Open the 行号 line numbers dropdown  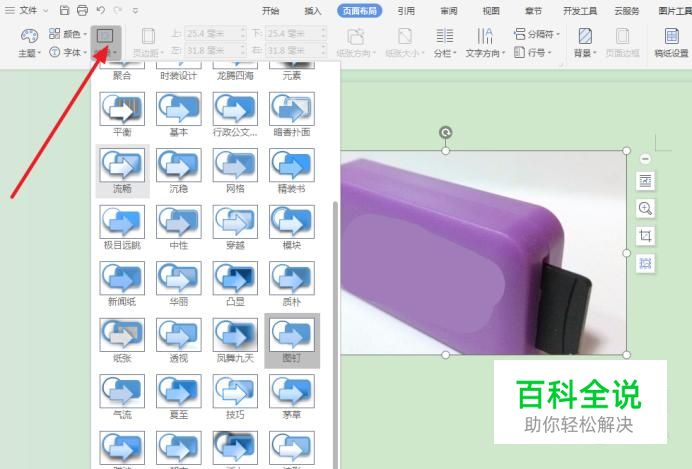[x=533, y=53]
